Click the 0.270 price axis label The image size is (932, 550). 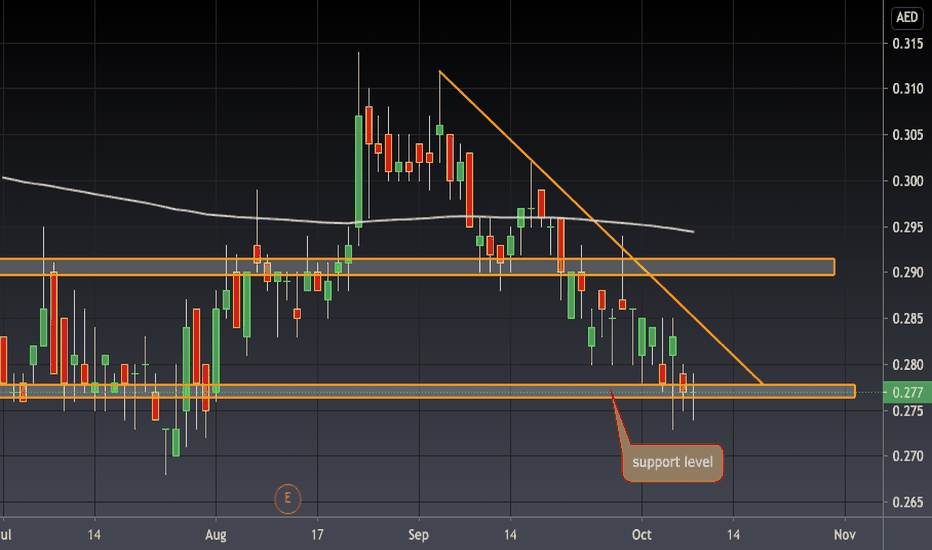(x=908, y=456)
